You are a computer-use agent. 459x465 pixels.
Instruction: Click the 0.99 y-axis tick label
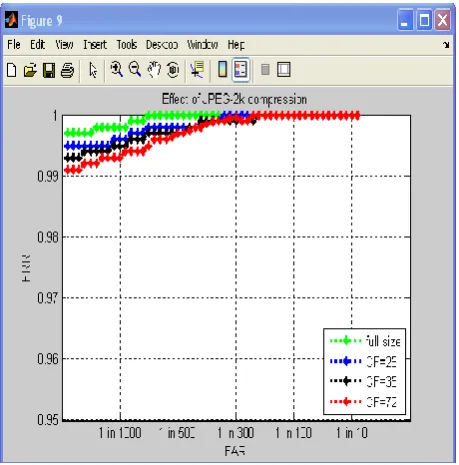[48, 176]
